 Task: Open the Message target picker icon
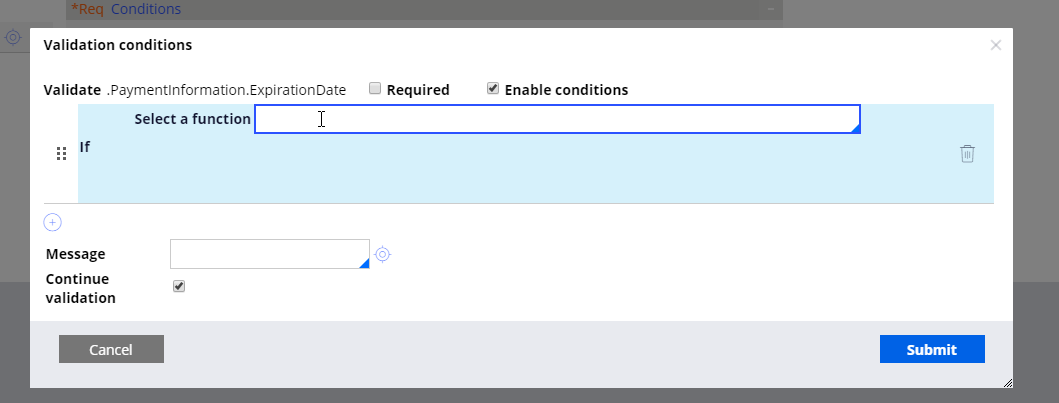[382, 254]
